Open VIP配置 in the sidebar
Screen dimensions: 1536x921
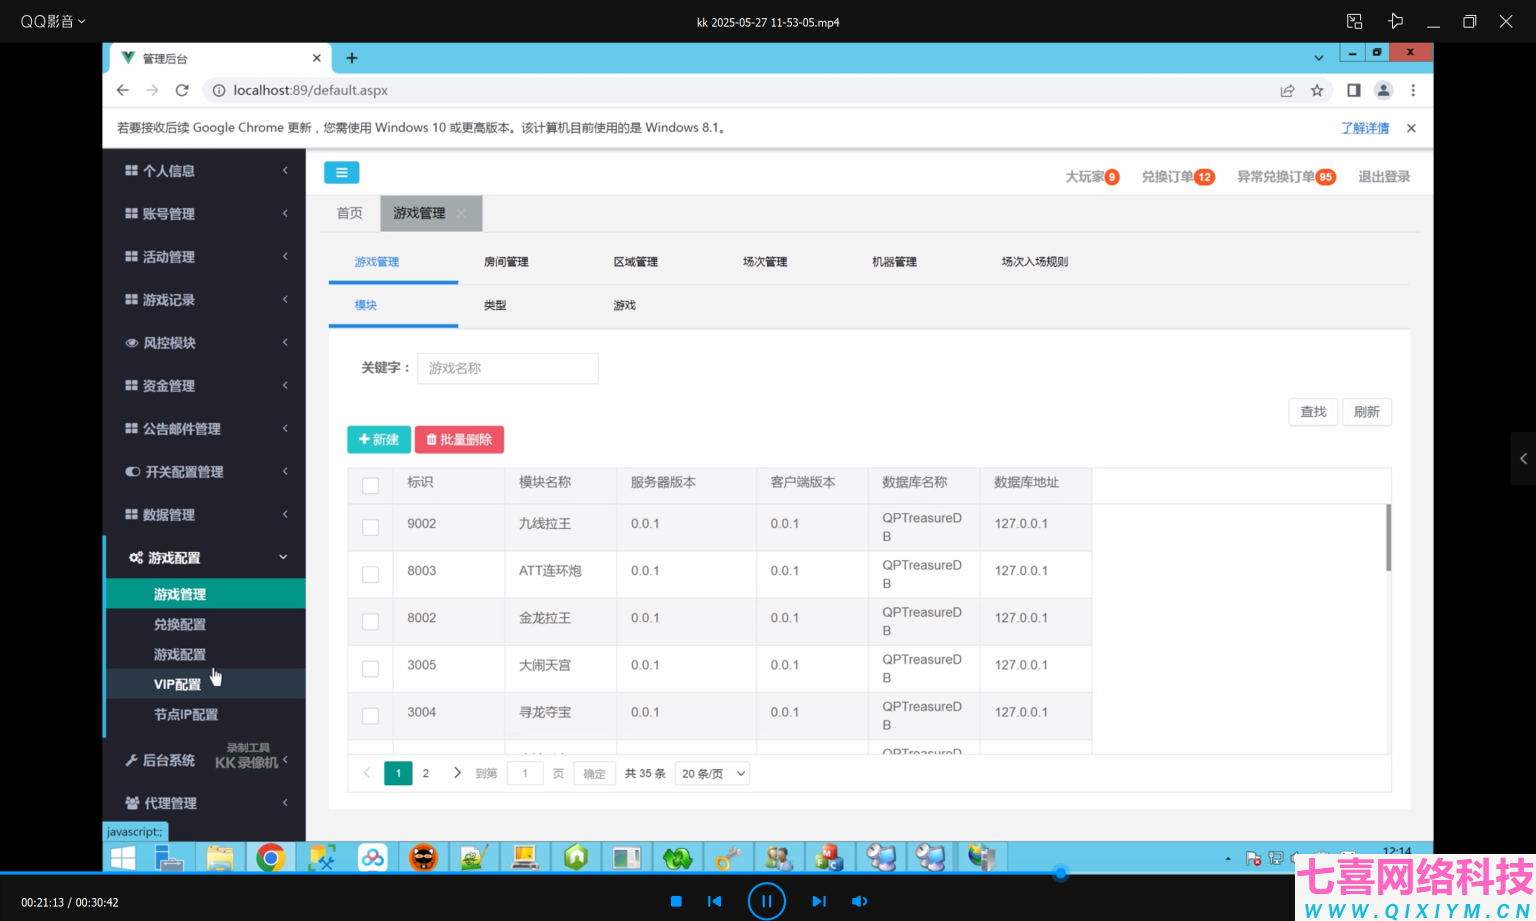177,684
